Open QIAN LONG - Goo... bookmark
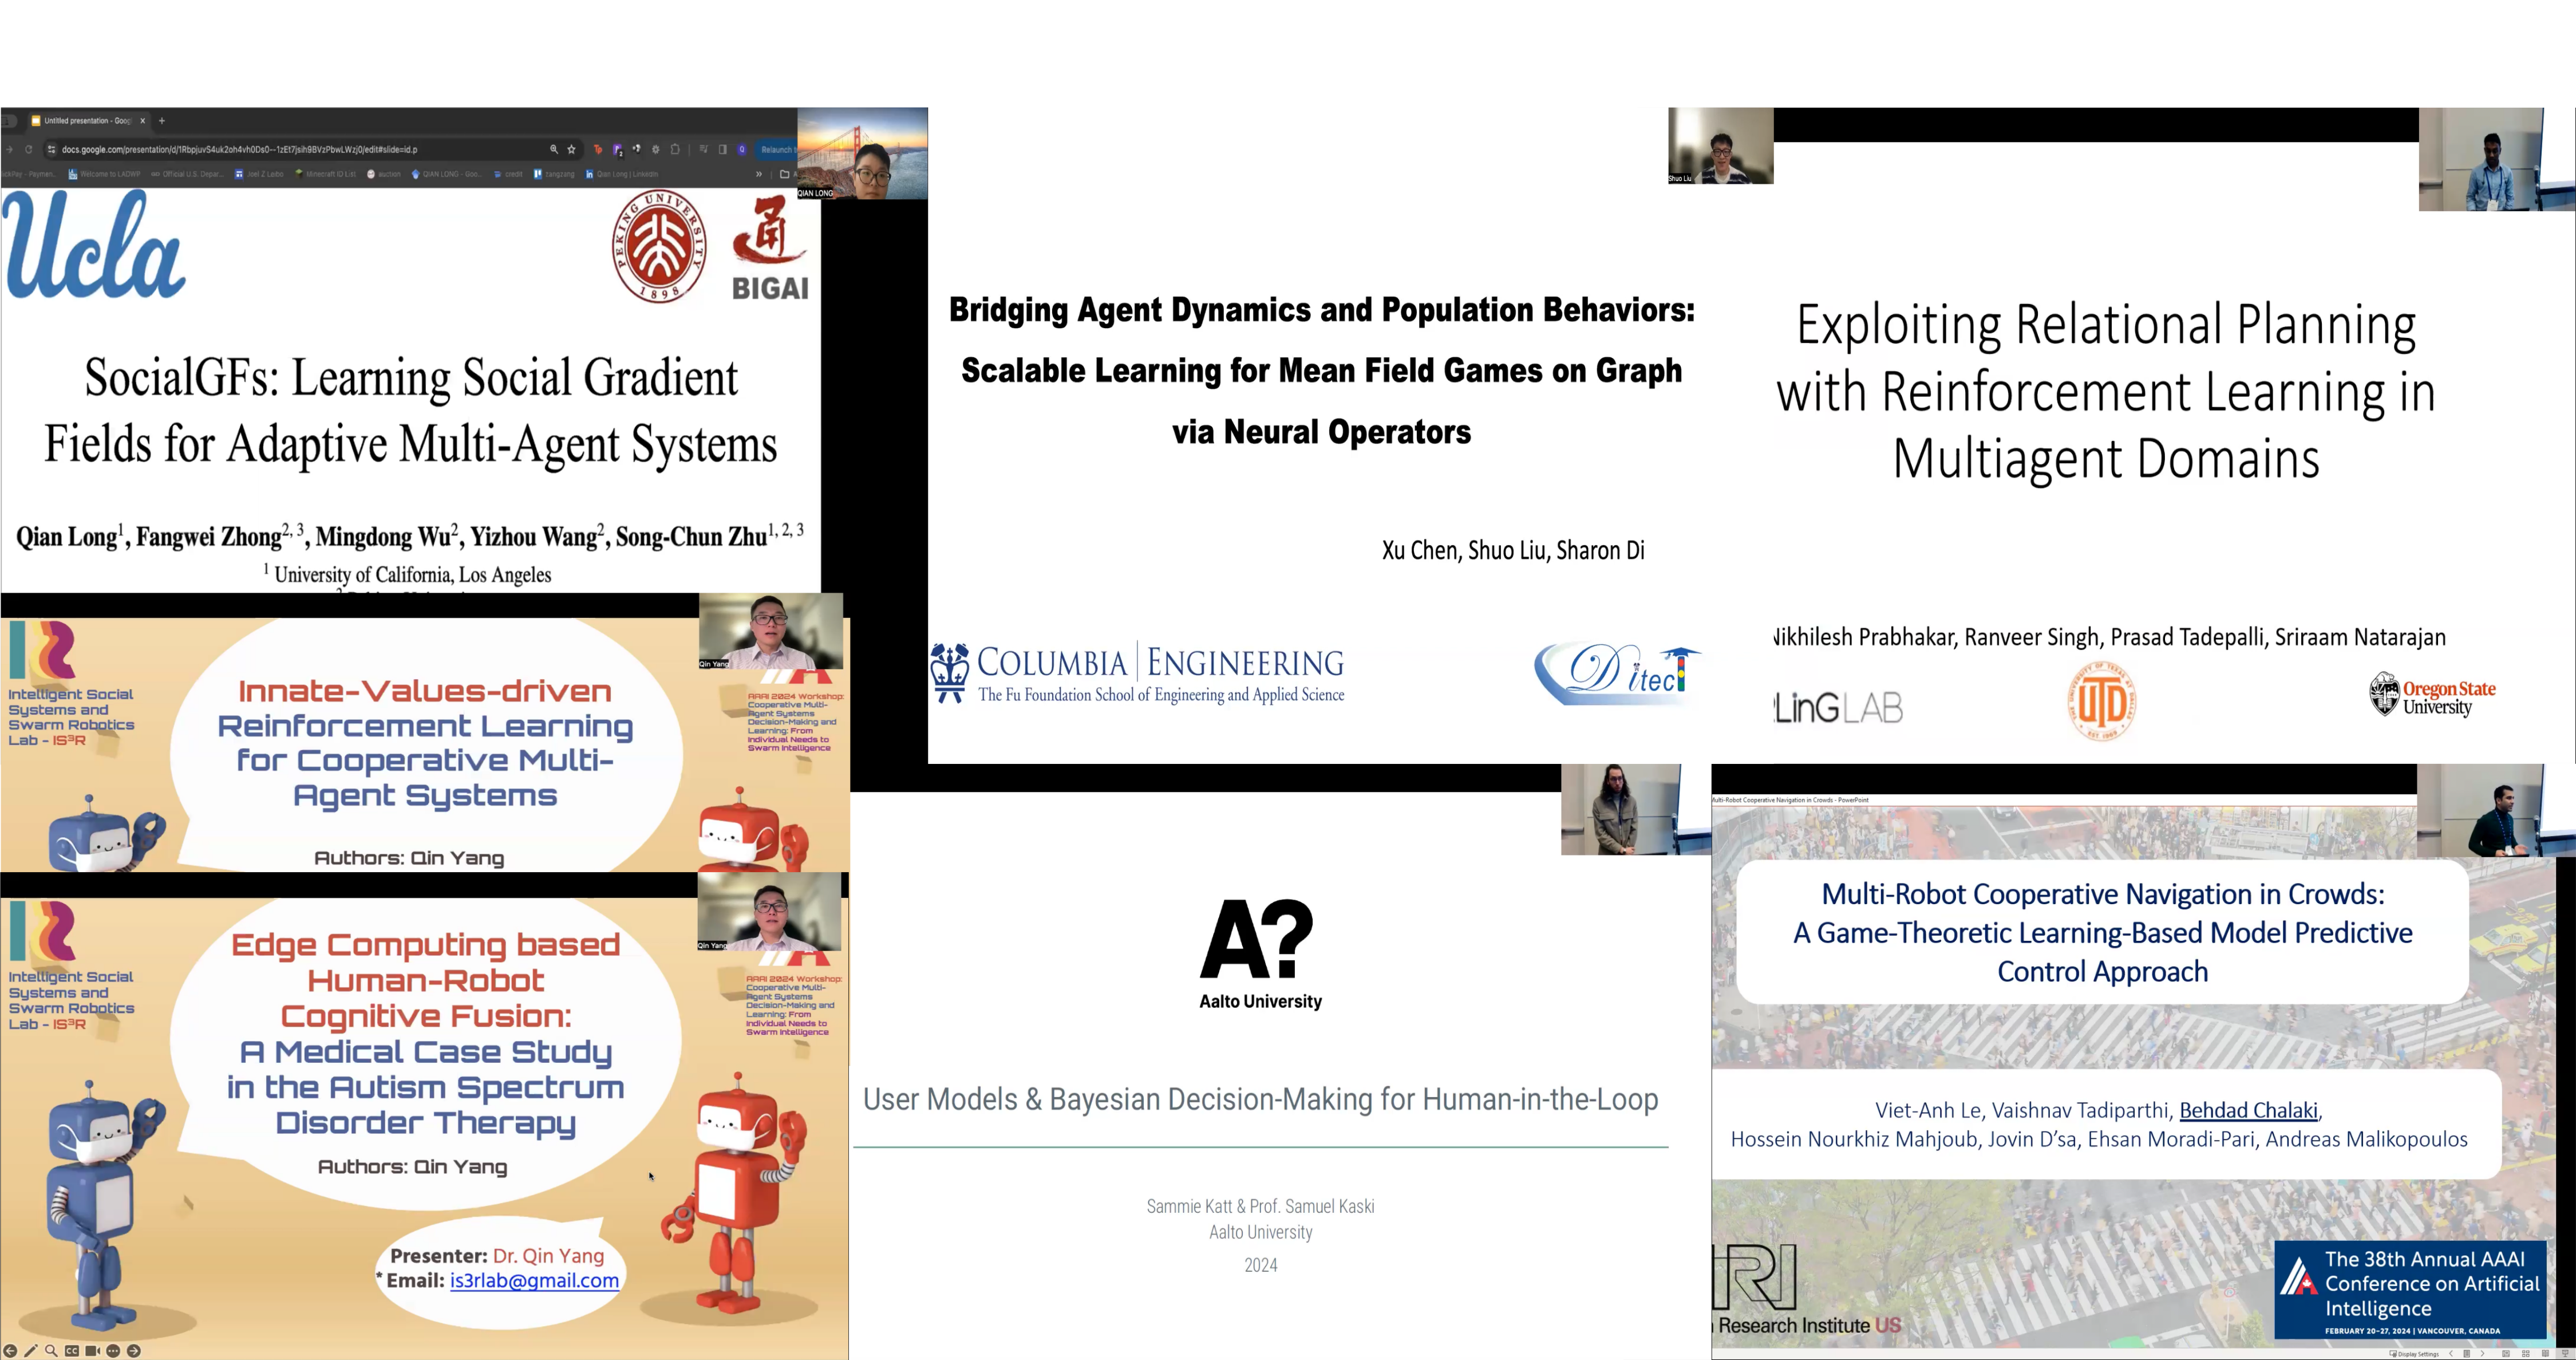2576x1360 pixels. [x=446, y=174]
